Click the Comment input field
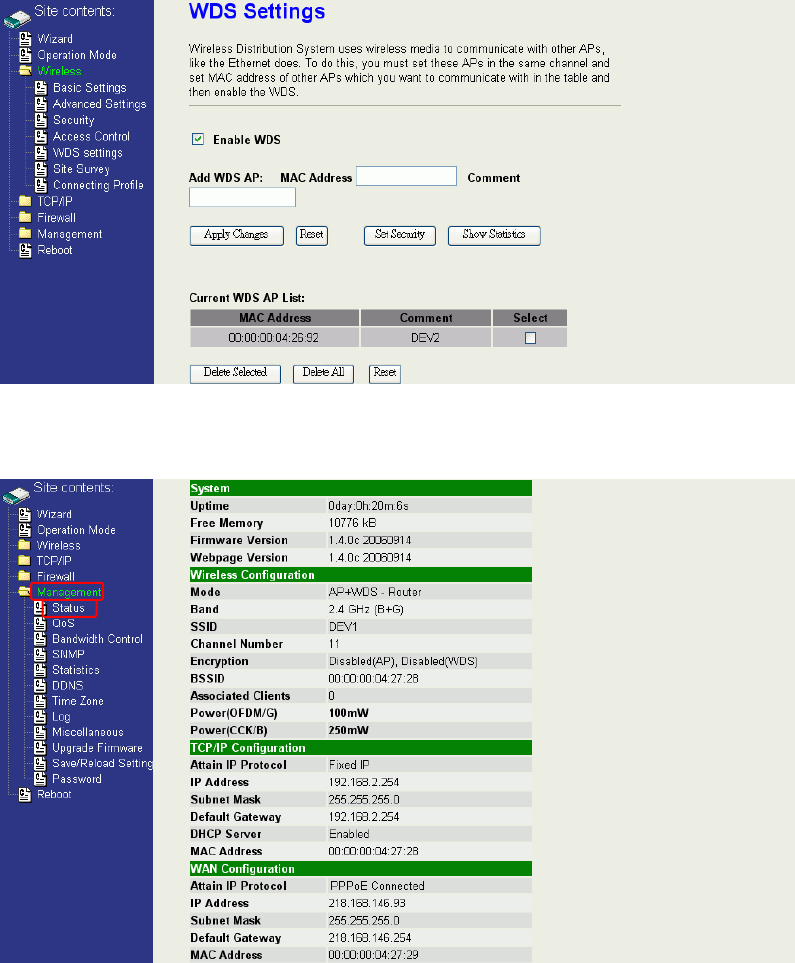 coord(242,197)
